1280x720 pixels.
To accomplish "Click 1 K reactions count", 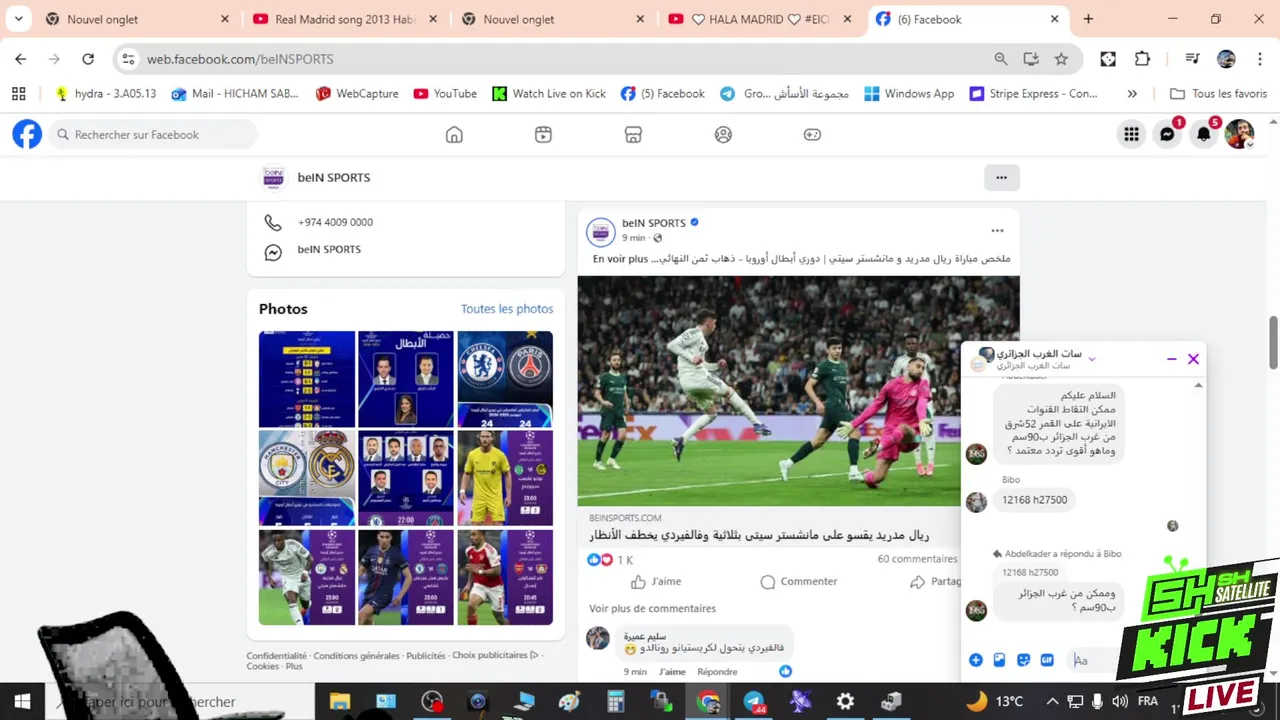I will click(x=625, y=560).
